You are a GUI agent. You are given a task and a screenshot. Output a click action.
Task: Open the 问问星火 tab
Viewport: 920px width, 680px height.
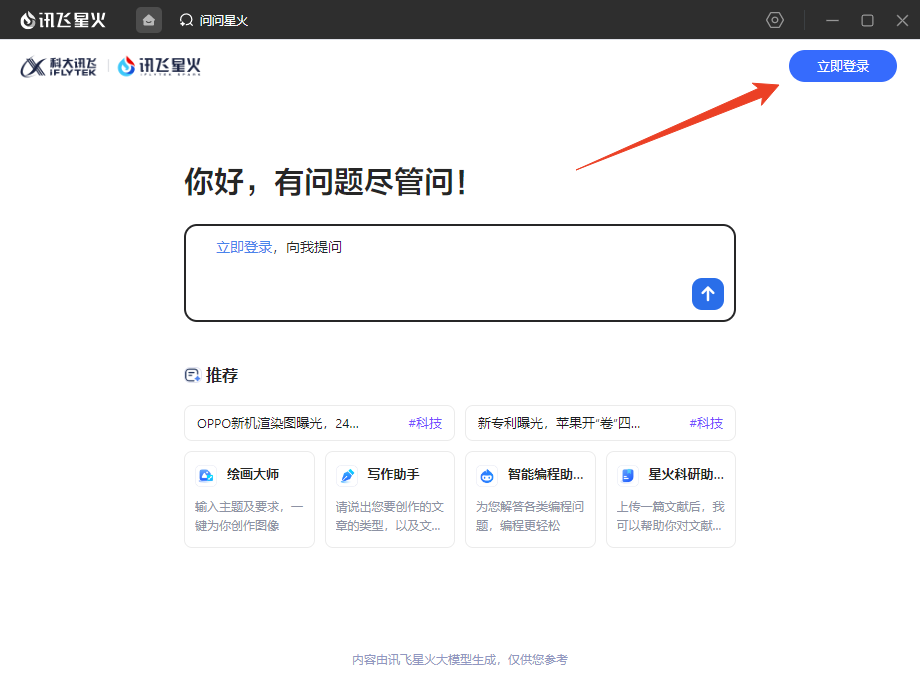click(x=214, y=21)
